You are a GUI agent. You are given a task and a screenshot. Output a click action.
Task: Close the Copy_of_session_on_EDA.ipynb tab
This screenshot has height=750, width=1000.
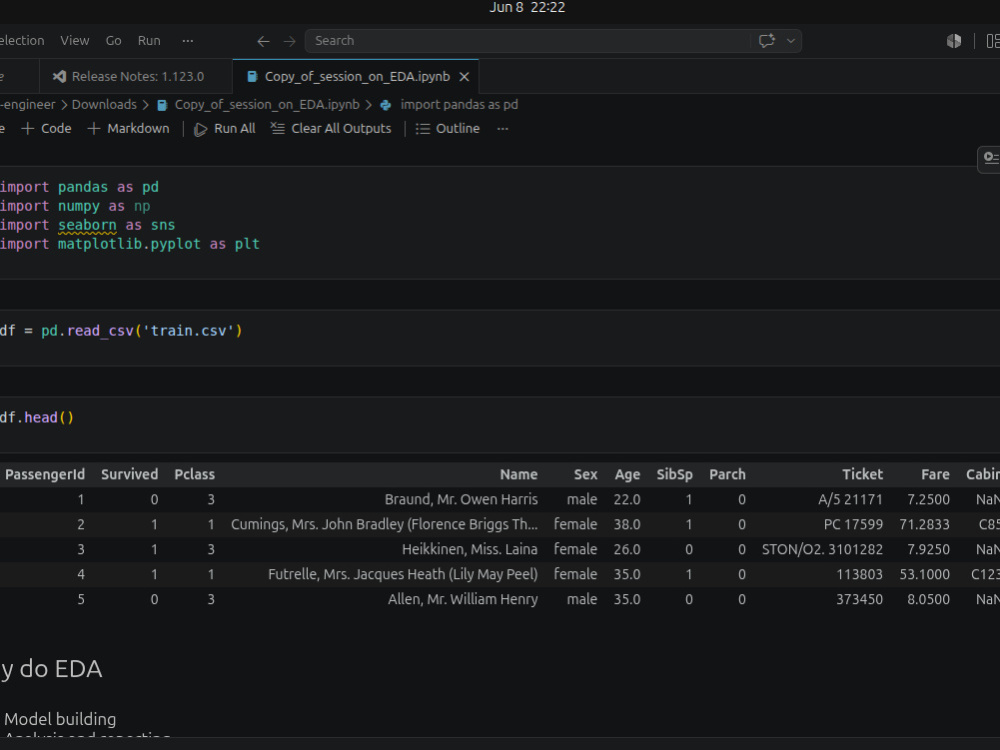(x=464, y=77)
